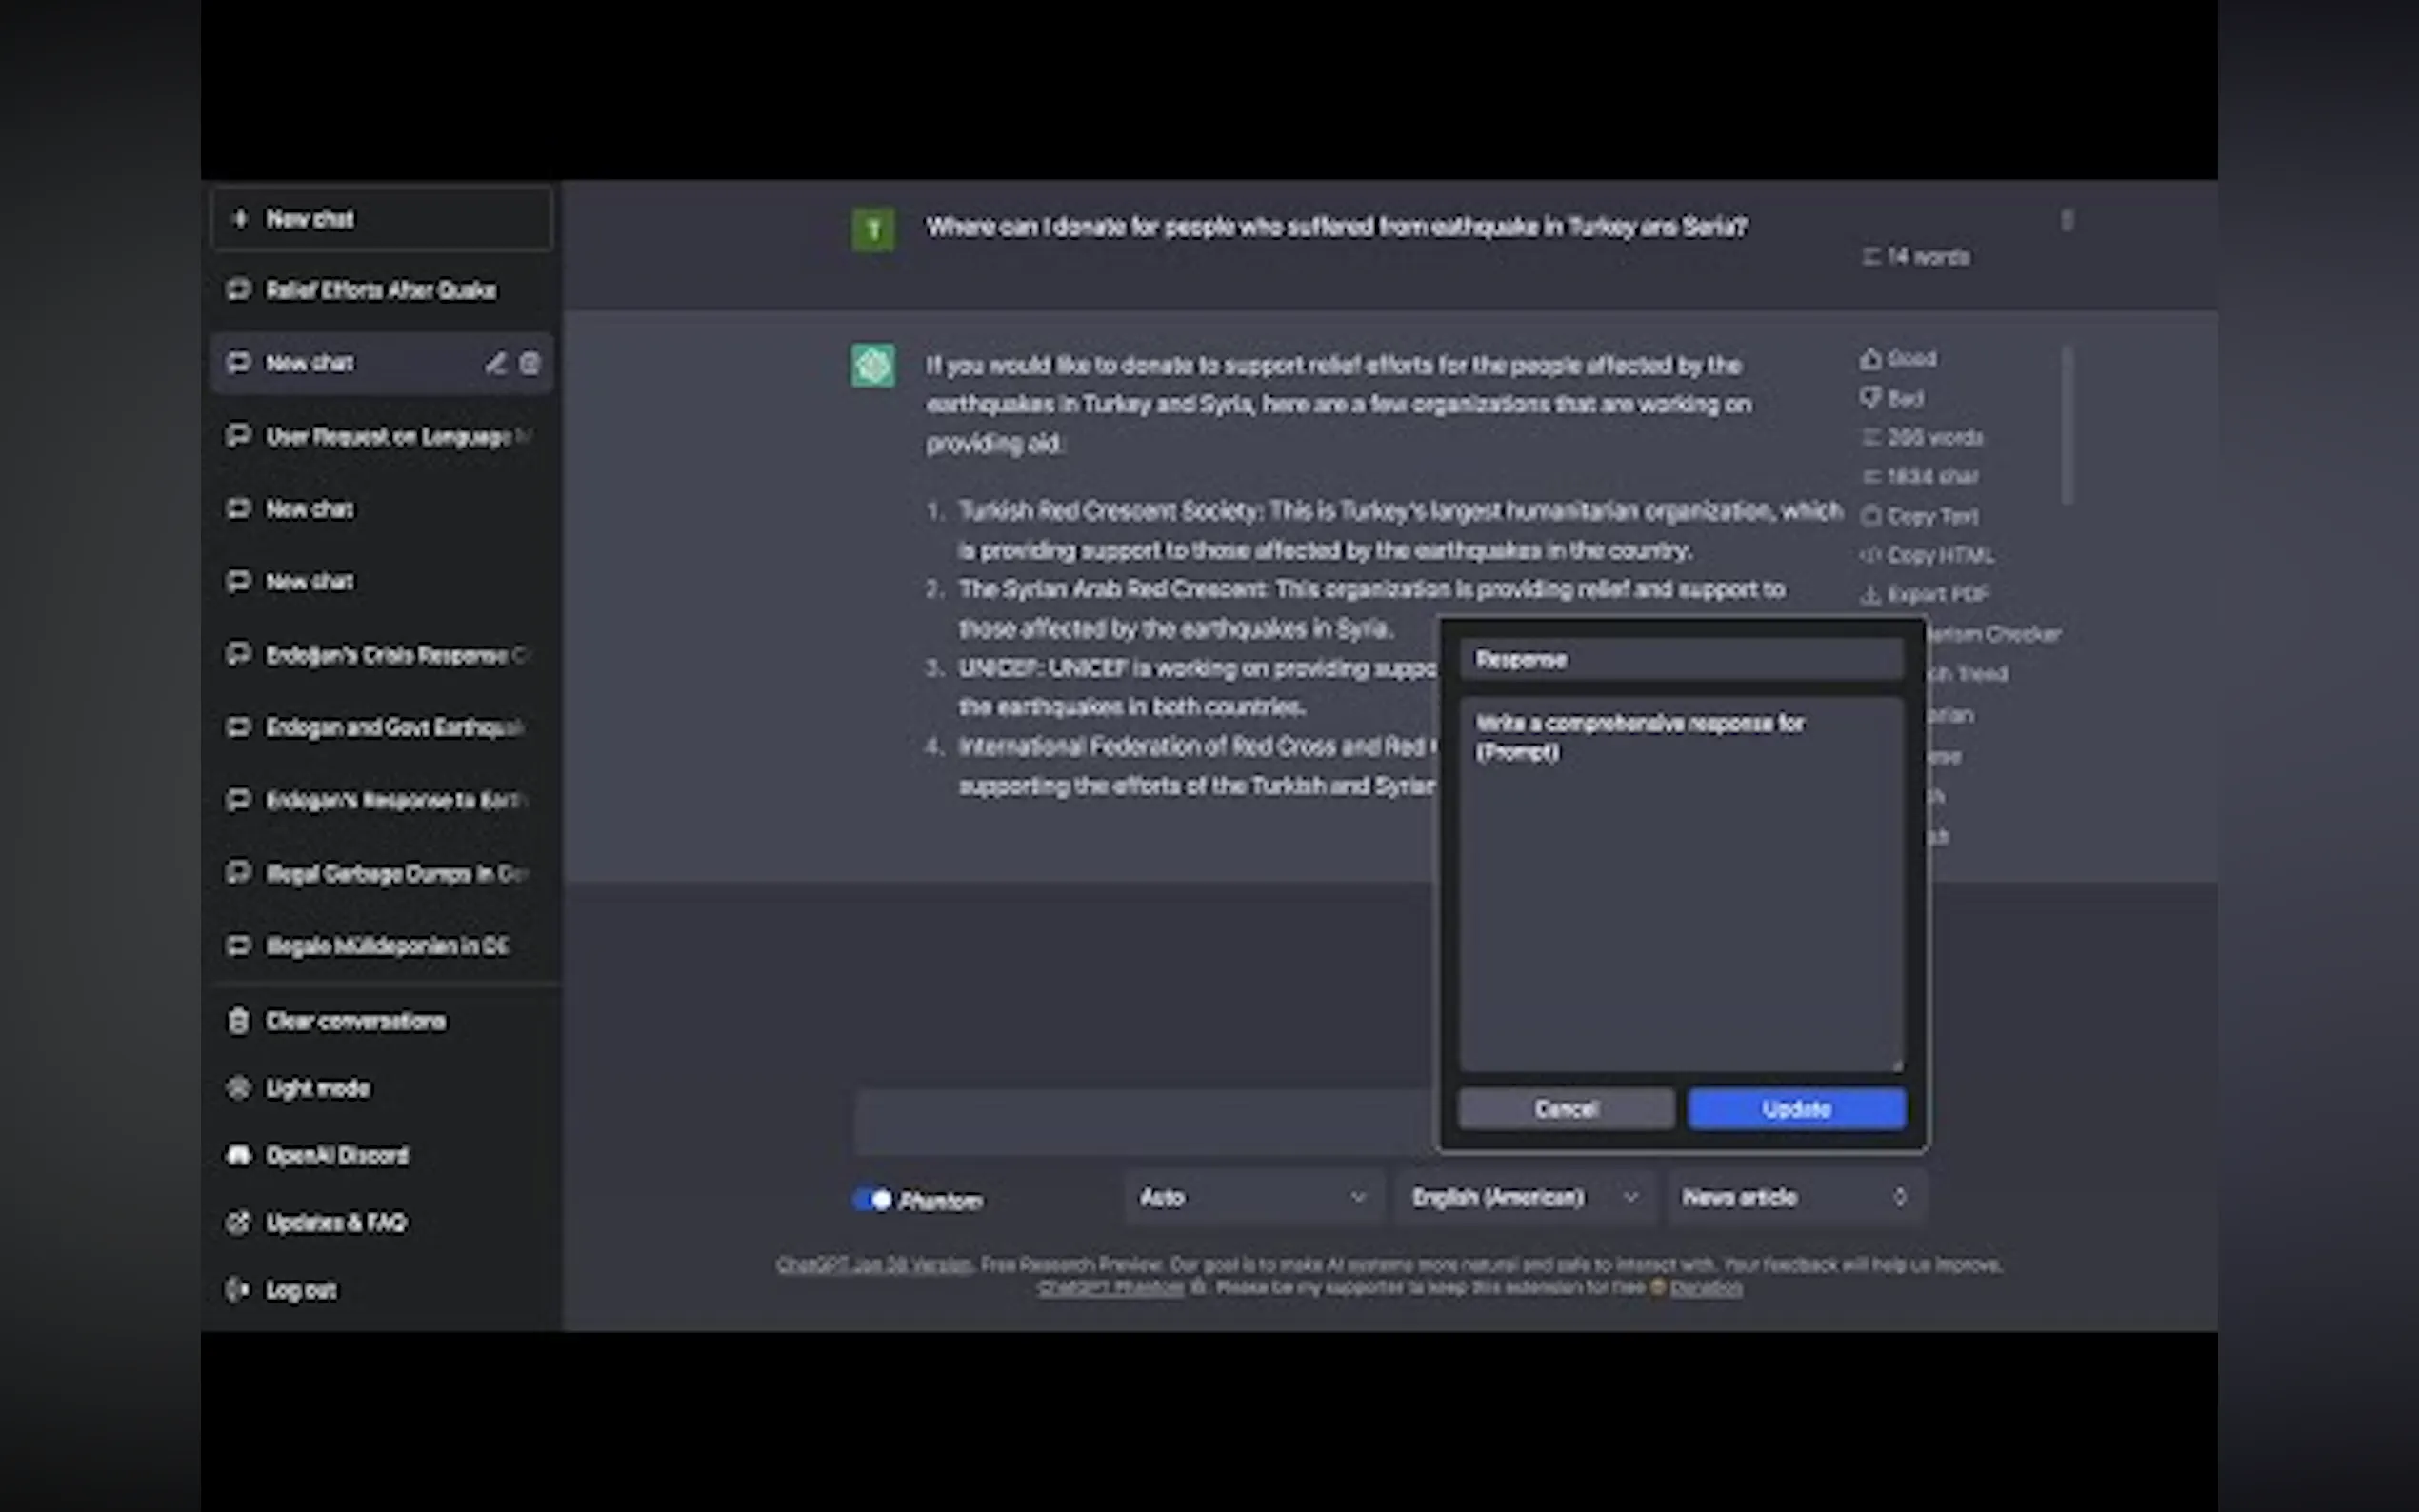
Task: Click the Copy HTML code icon
Action: (x=1870, y=555)
